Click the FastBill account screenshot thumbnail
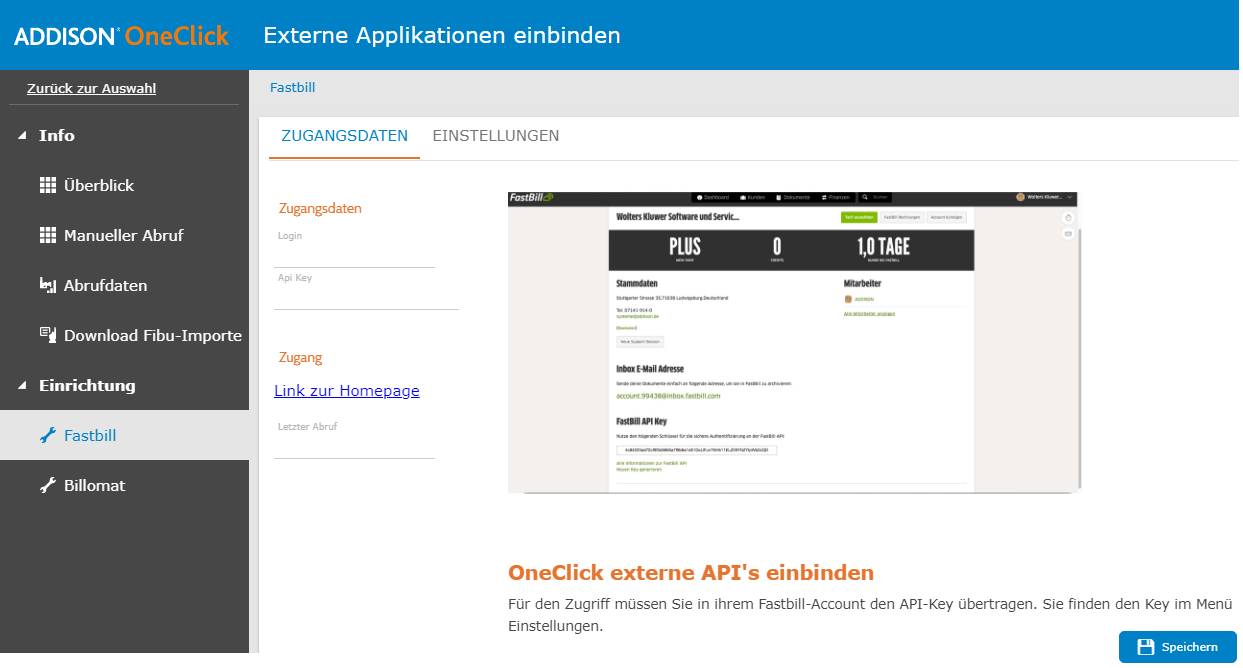The image size is (1243, 668). pos(794,342)
